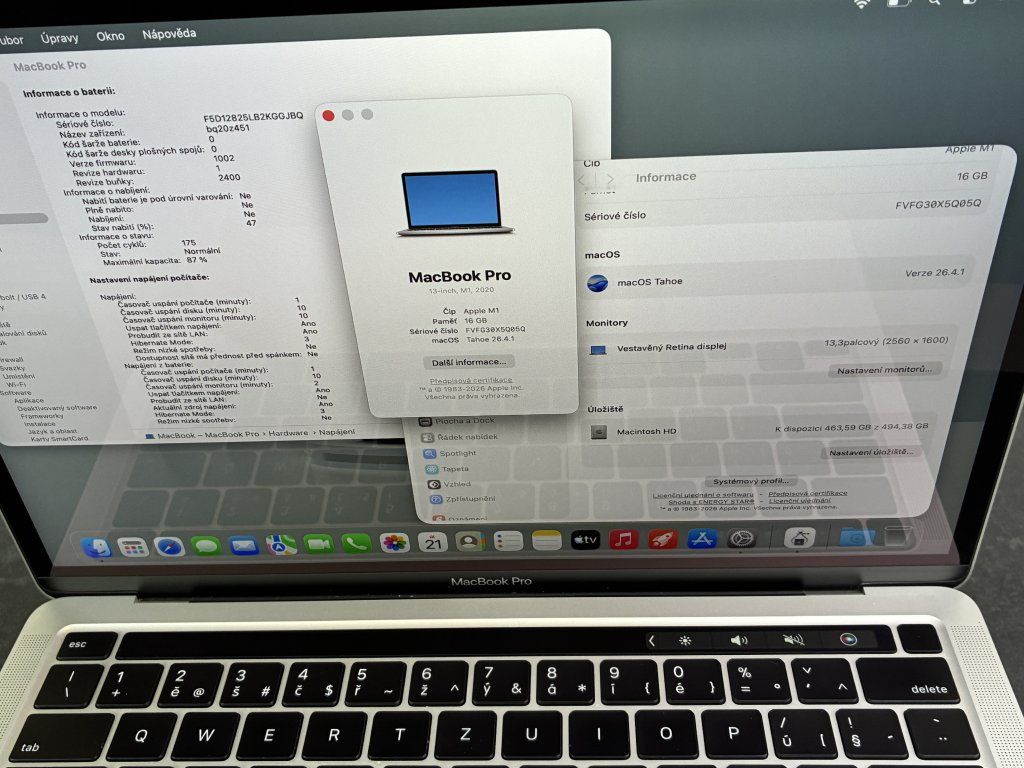1024x768 pixels.
Task: Open Messages in the Dock
Action: click(x=206, y=545)
